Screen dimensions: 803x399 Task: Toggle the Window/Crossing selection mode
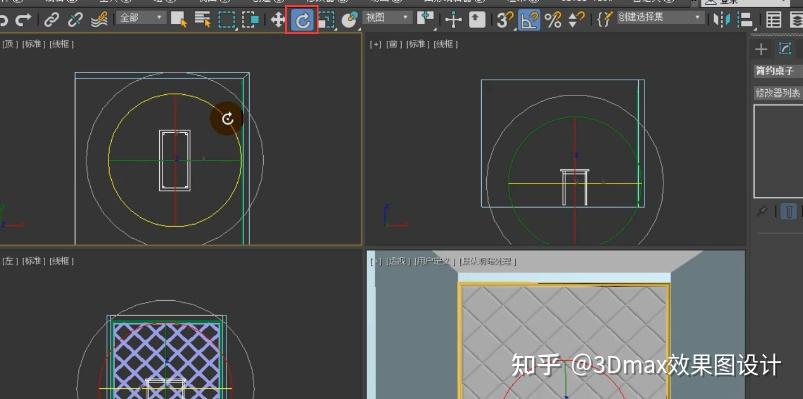tap(250, 20)
